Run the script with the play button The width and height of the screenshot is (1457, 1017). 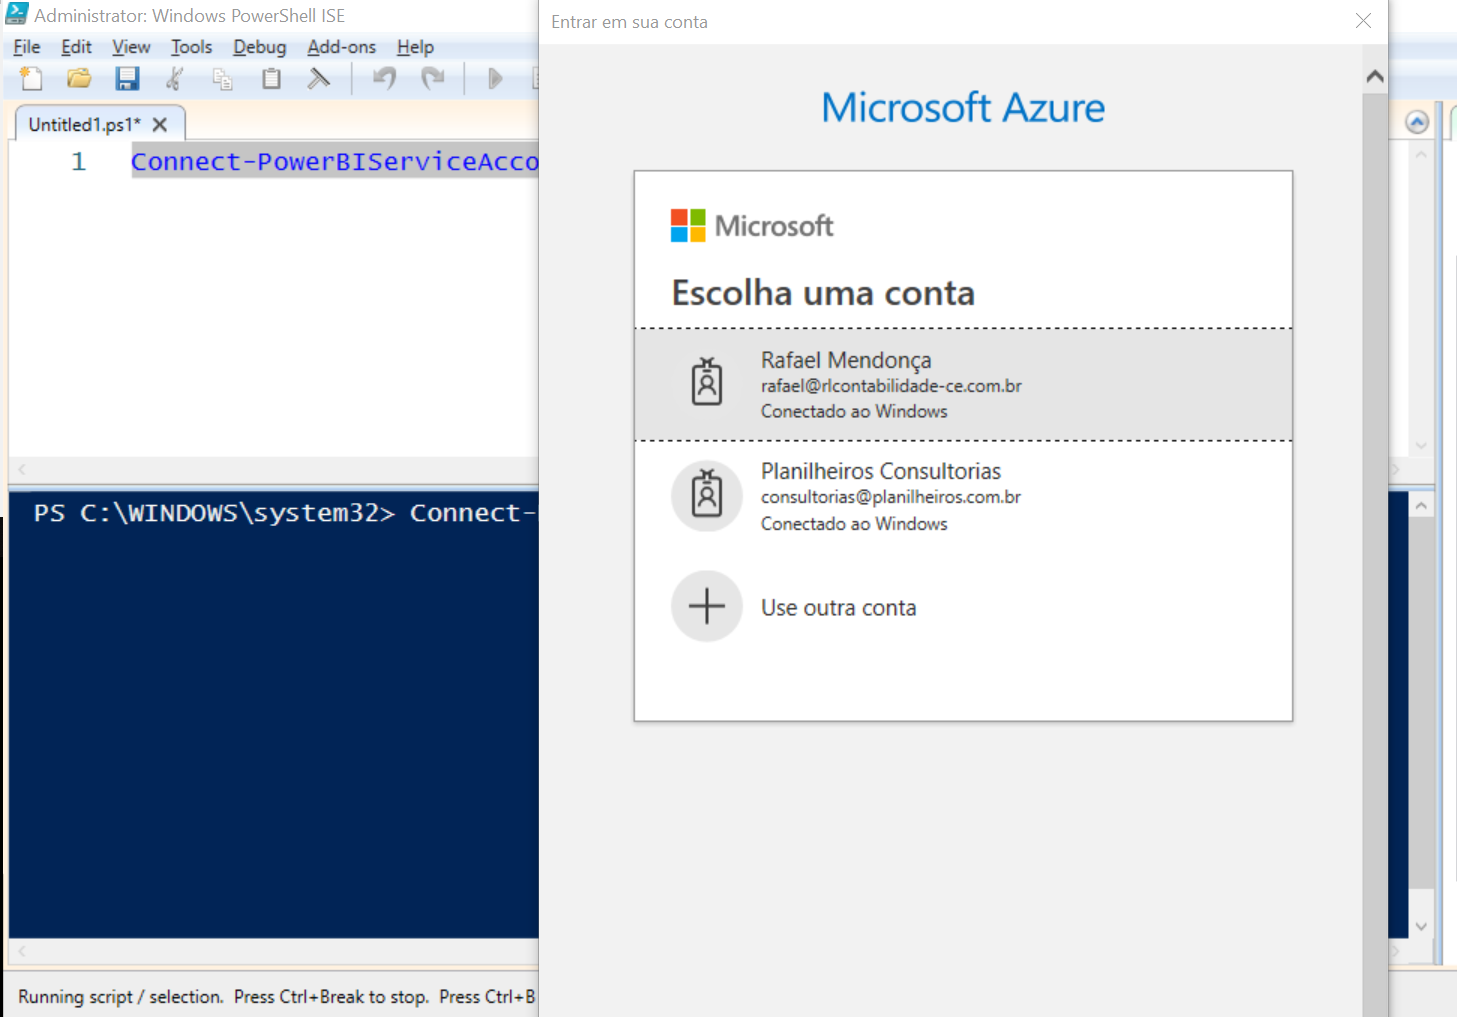click(495, 78)
